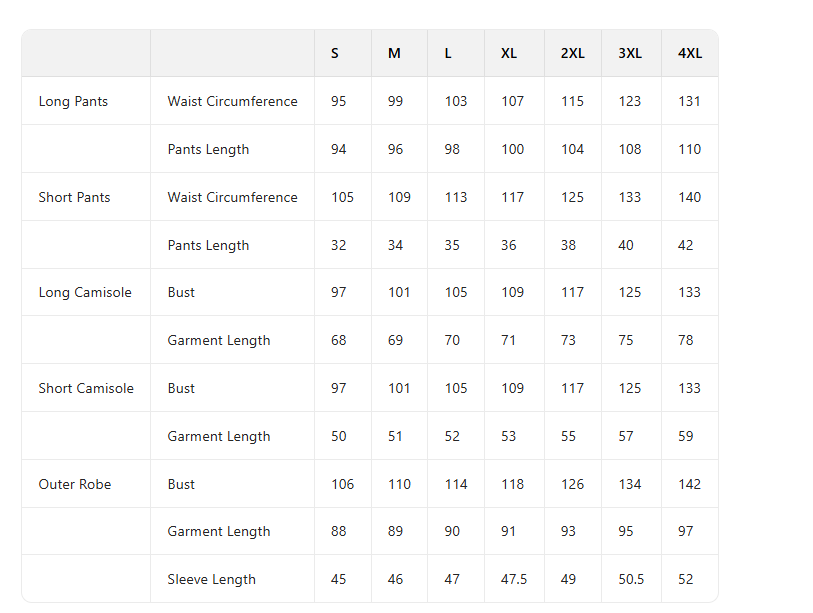Select the Sleeve Length measurement label

tap(211, 579)
